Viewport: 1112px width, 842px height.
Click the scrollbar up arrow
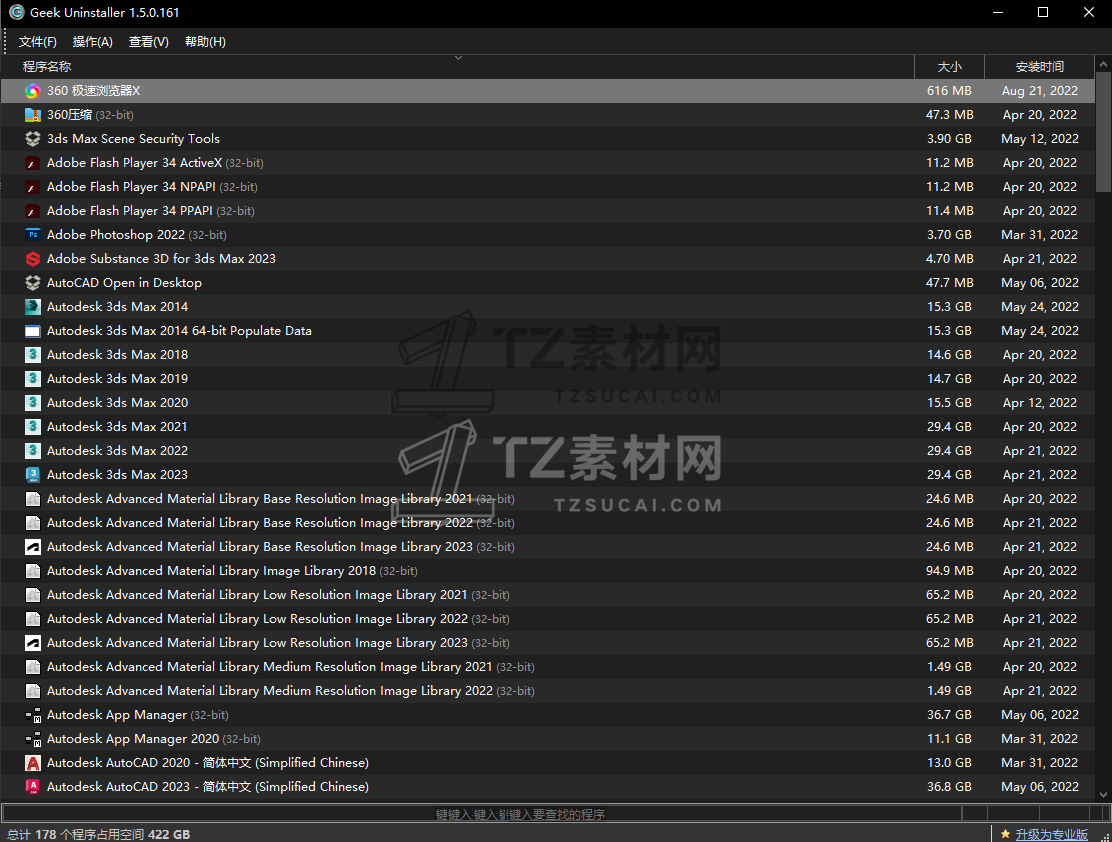1103,64
